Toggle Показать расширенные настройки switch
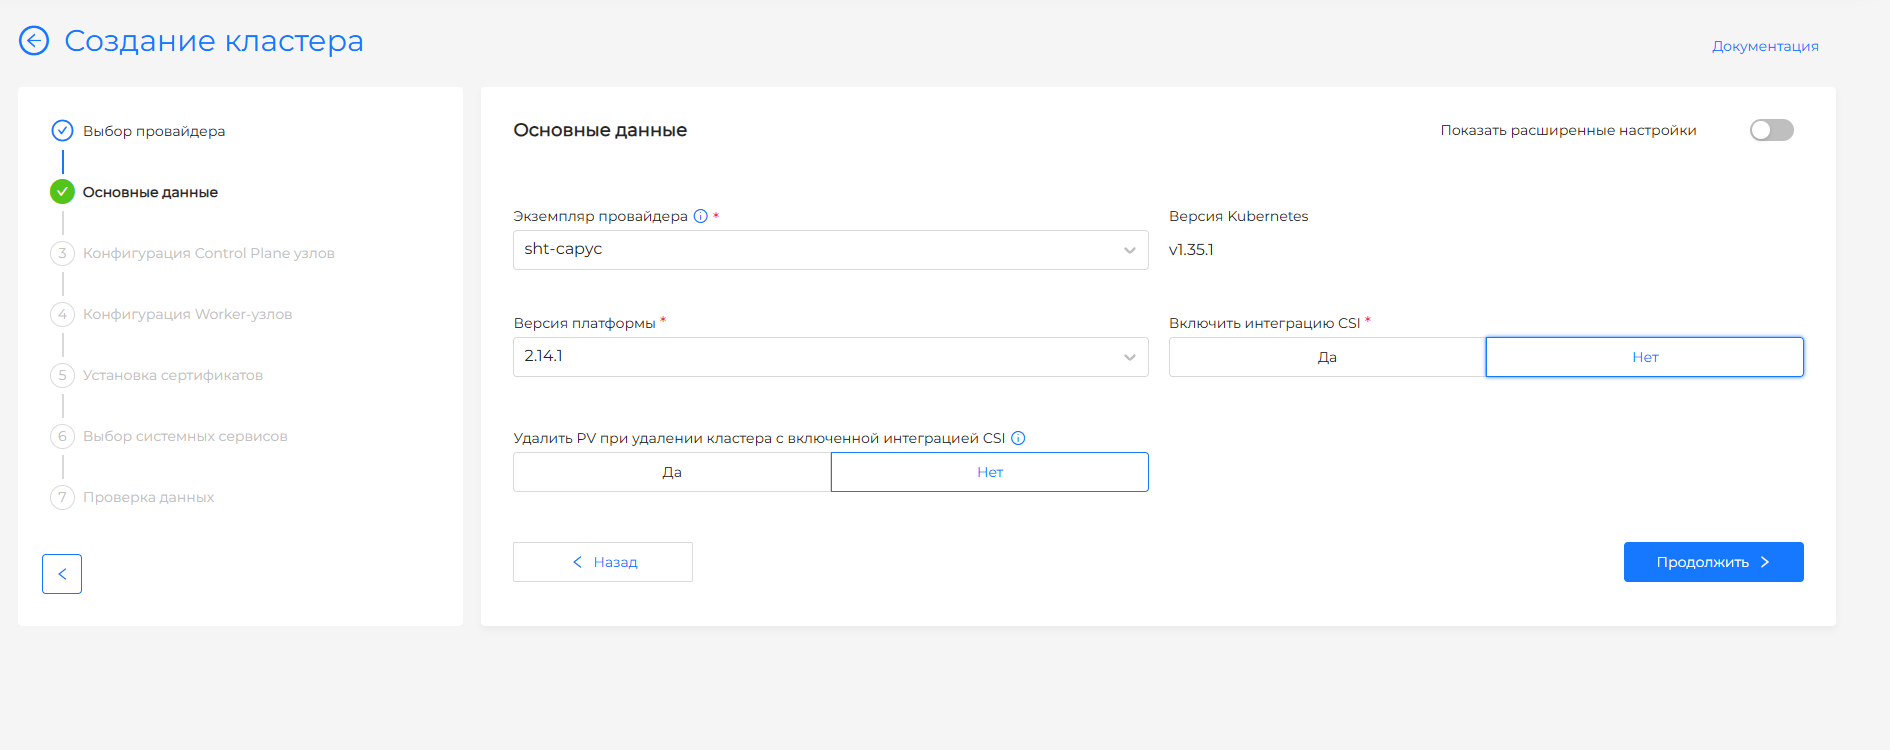 click(1771, 130)
